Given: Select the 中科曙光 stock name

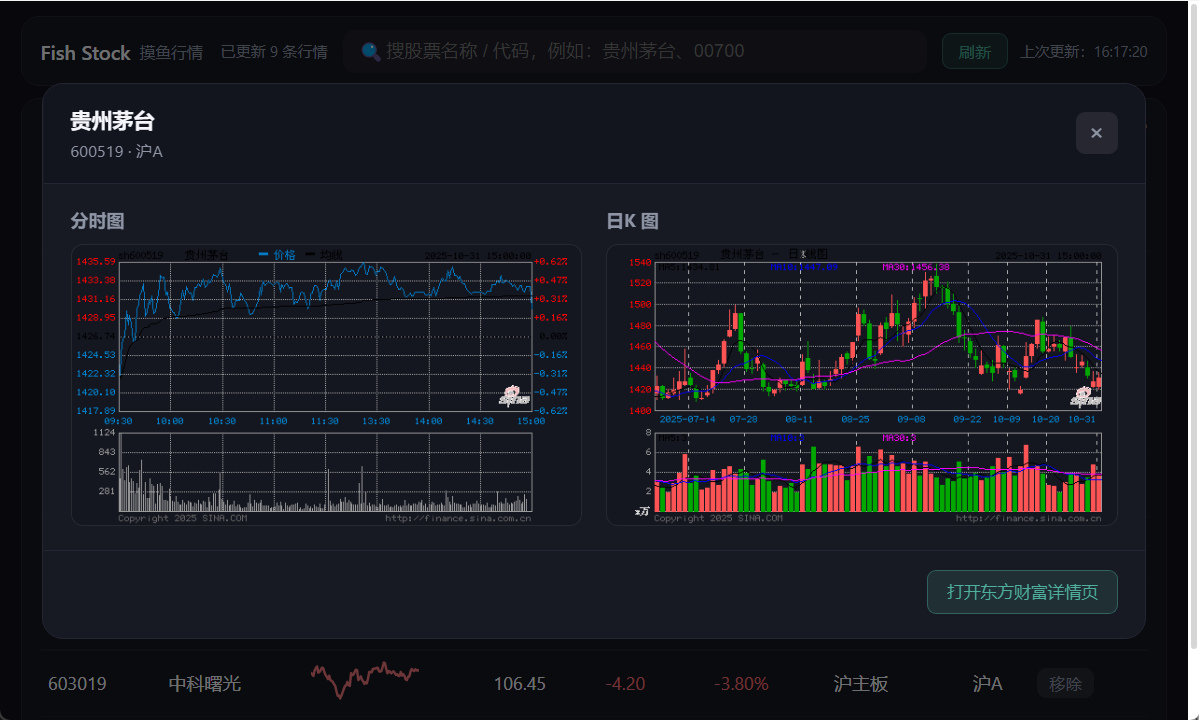Looking at the screenshot, I should click(204, 684).
